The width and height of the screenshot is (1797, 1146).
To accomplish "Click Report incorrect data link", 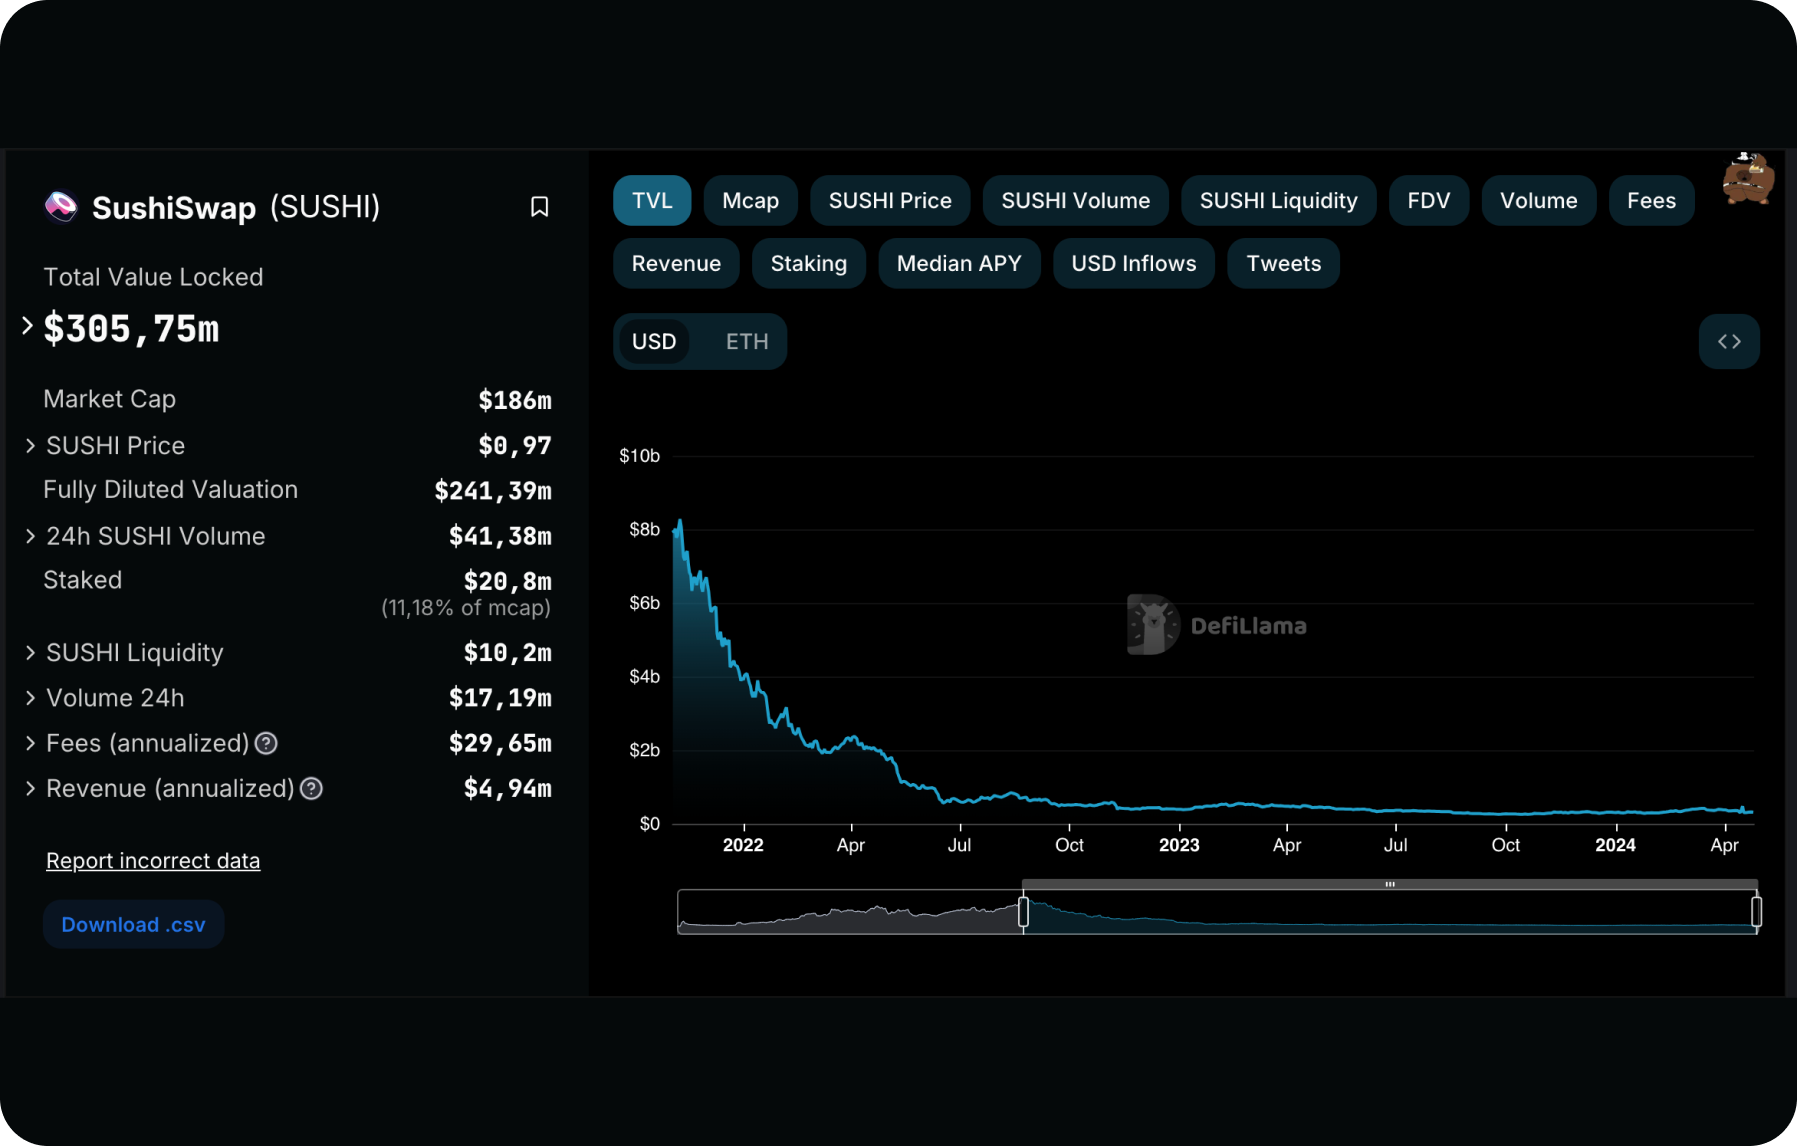I will (153, 861).
